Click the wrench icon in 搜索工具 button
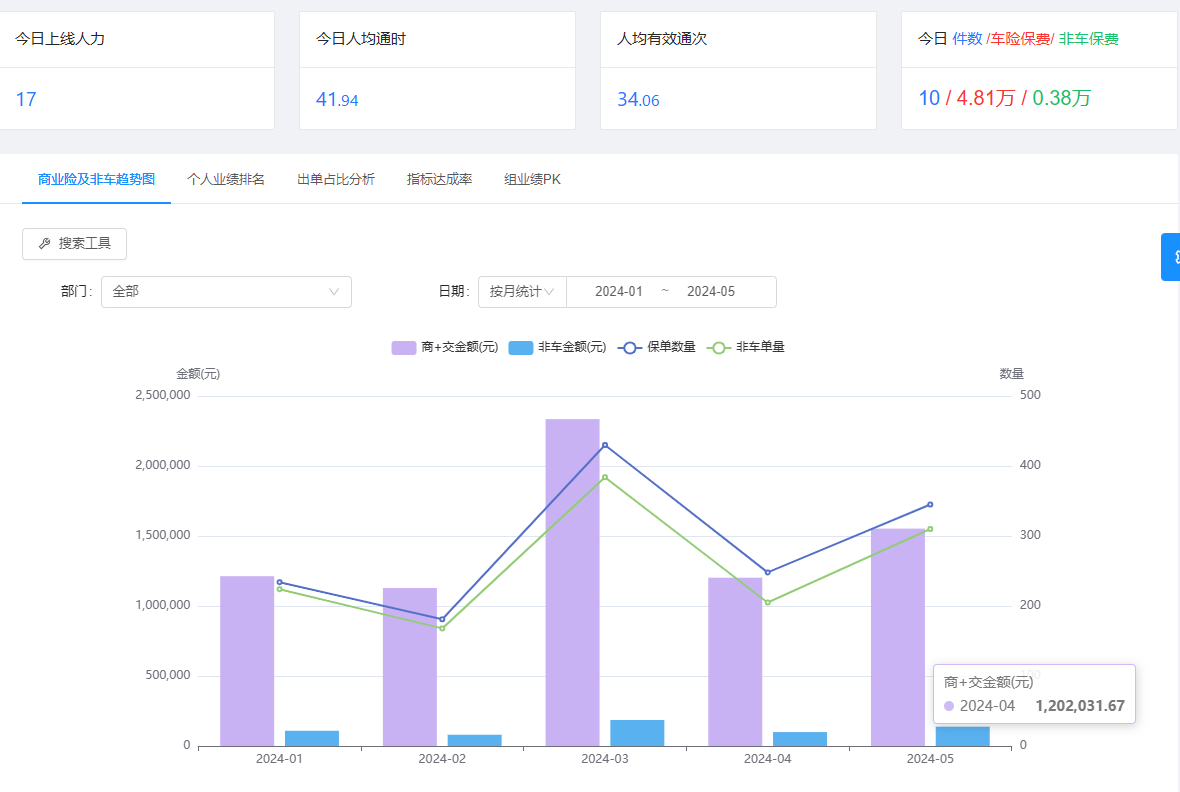Image resolution: width=1180 pixels, height=792 pixels. tap(44, 244)
